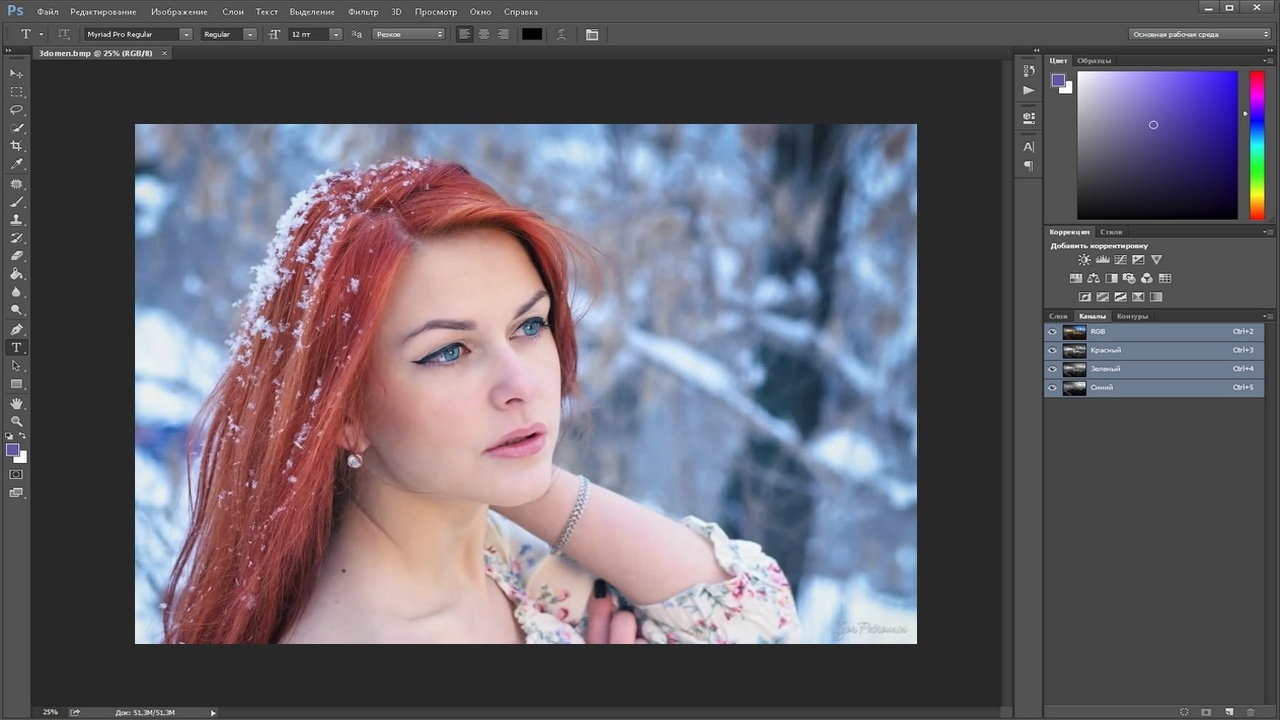The height and width of the screenshot is (720, 1280).
Task: Toggle visibility of the Красный channel
Action: coord(1052,351)
